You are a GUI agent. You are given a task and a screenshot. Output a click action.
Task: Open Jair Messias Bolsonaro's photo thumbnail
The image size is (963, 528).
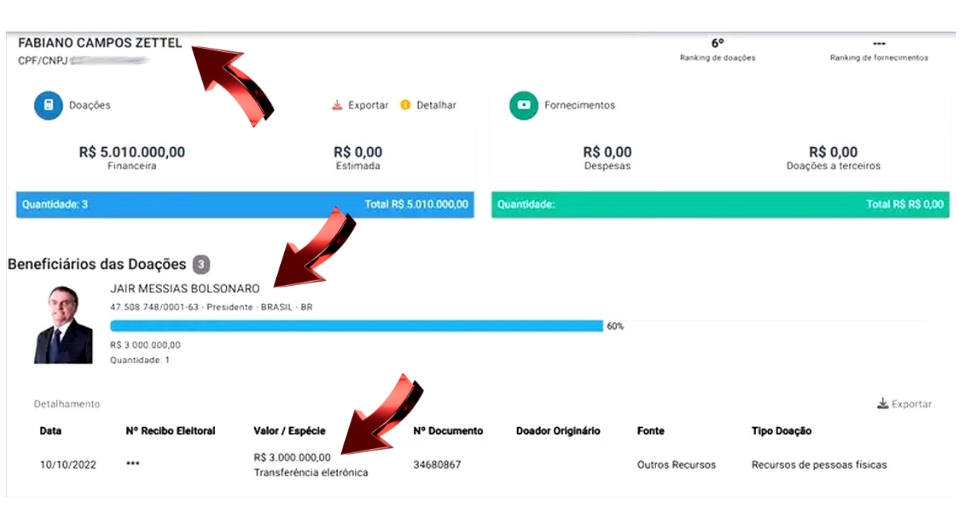pos(63,325)
